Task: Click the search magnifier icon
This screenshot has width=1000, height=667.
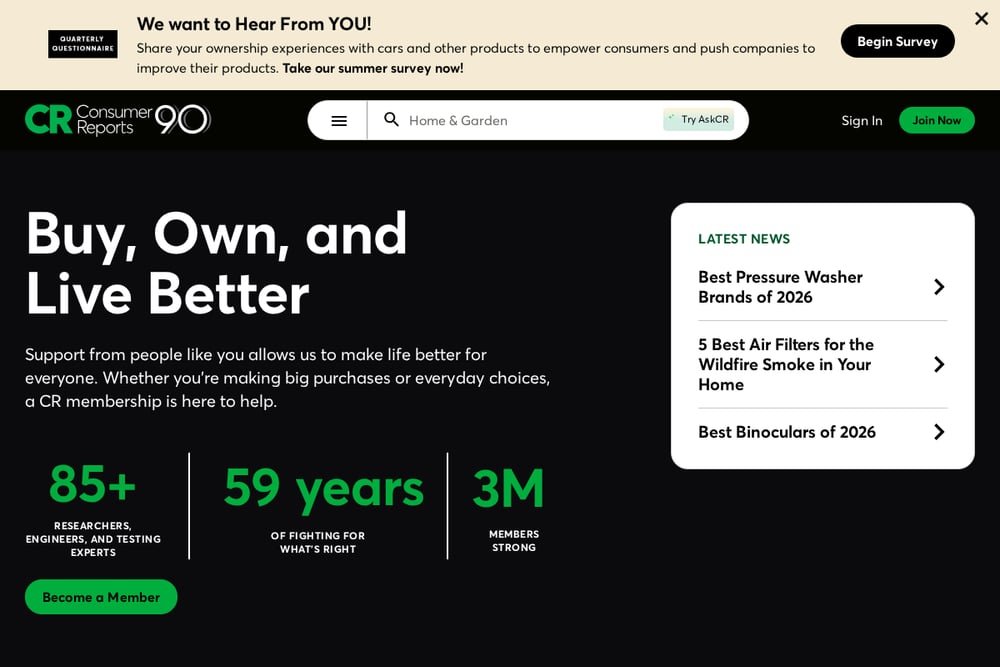Action: (x=392, y=120)
